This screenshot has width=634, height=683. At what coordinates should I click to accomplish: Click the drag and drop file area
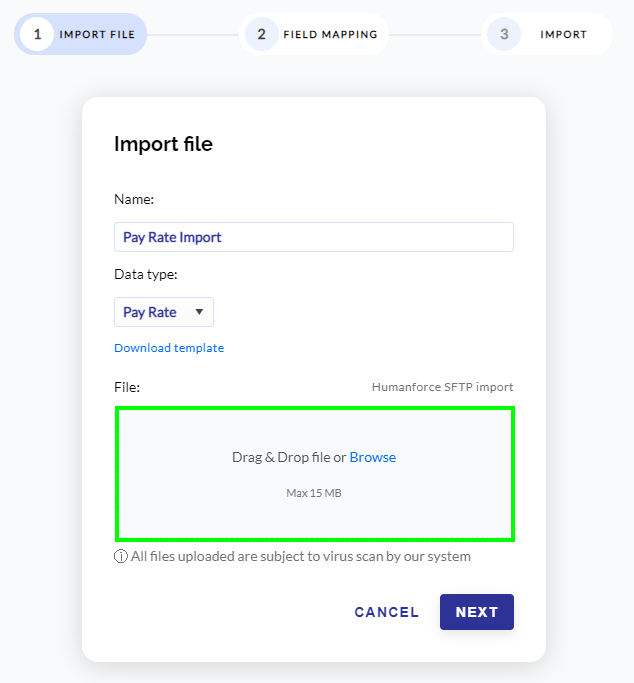tap(315, 474)
